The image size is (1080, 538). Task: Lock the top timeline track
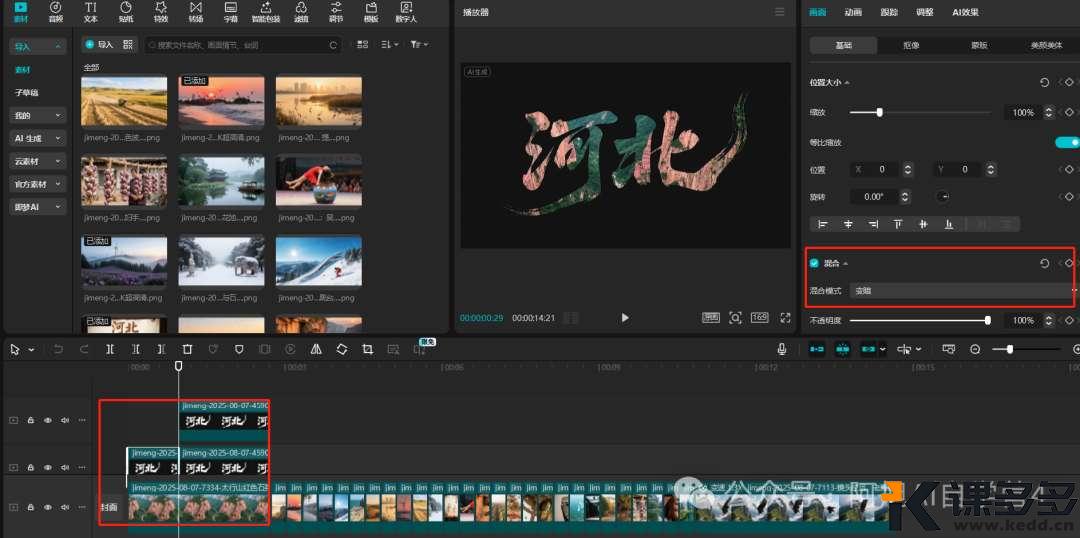[31, 420]
